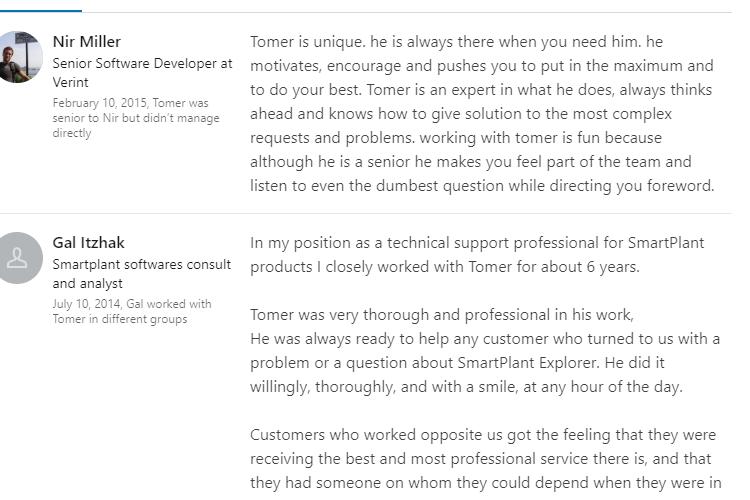The height and width of the screenshot is (500, 750).
Task: Open Nir Miller's profile photo
Action: pos(18,57)
